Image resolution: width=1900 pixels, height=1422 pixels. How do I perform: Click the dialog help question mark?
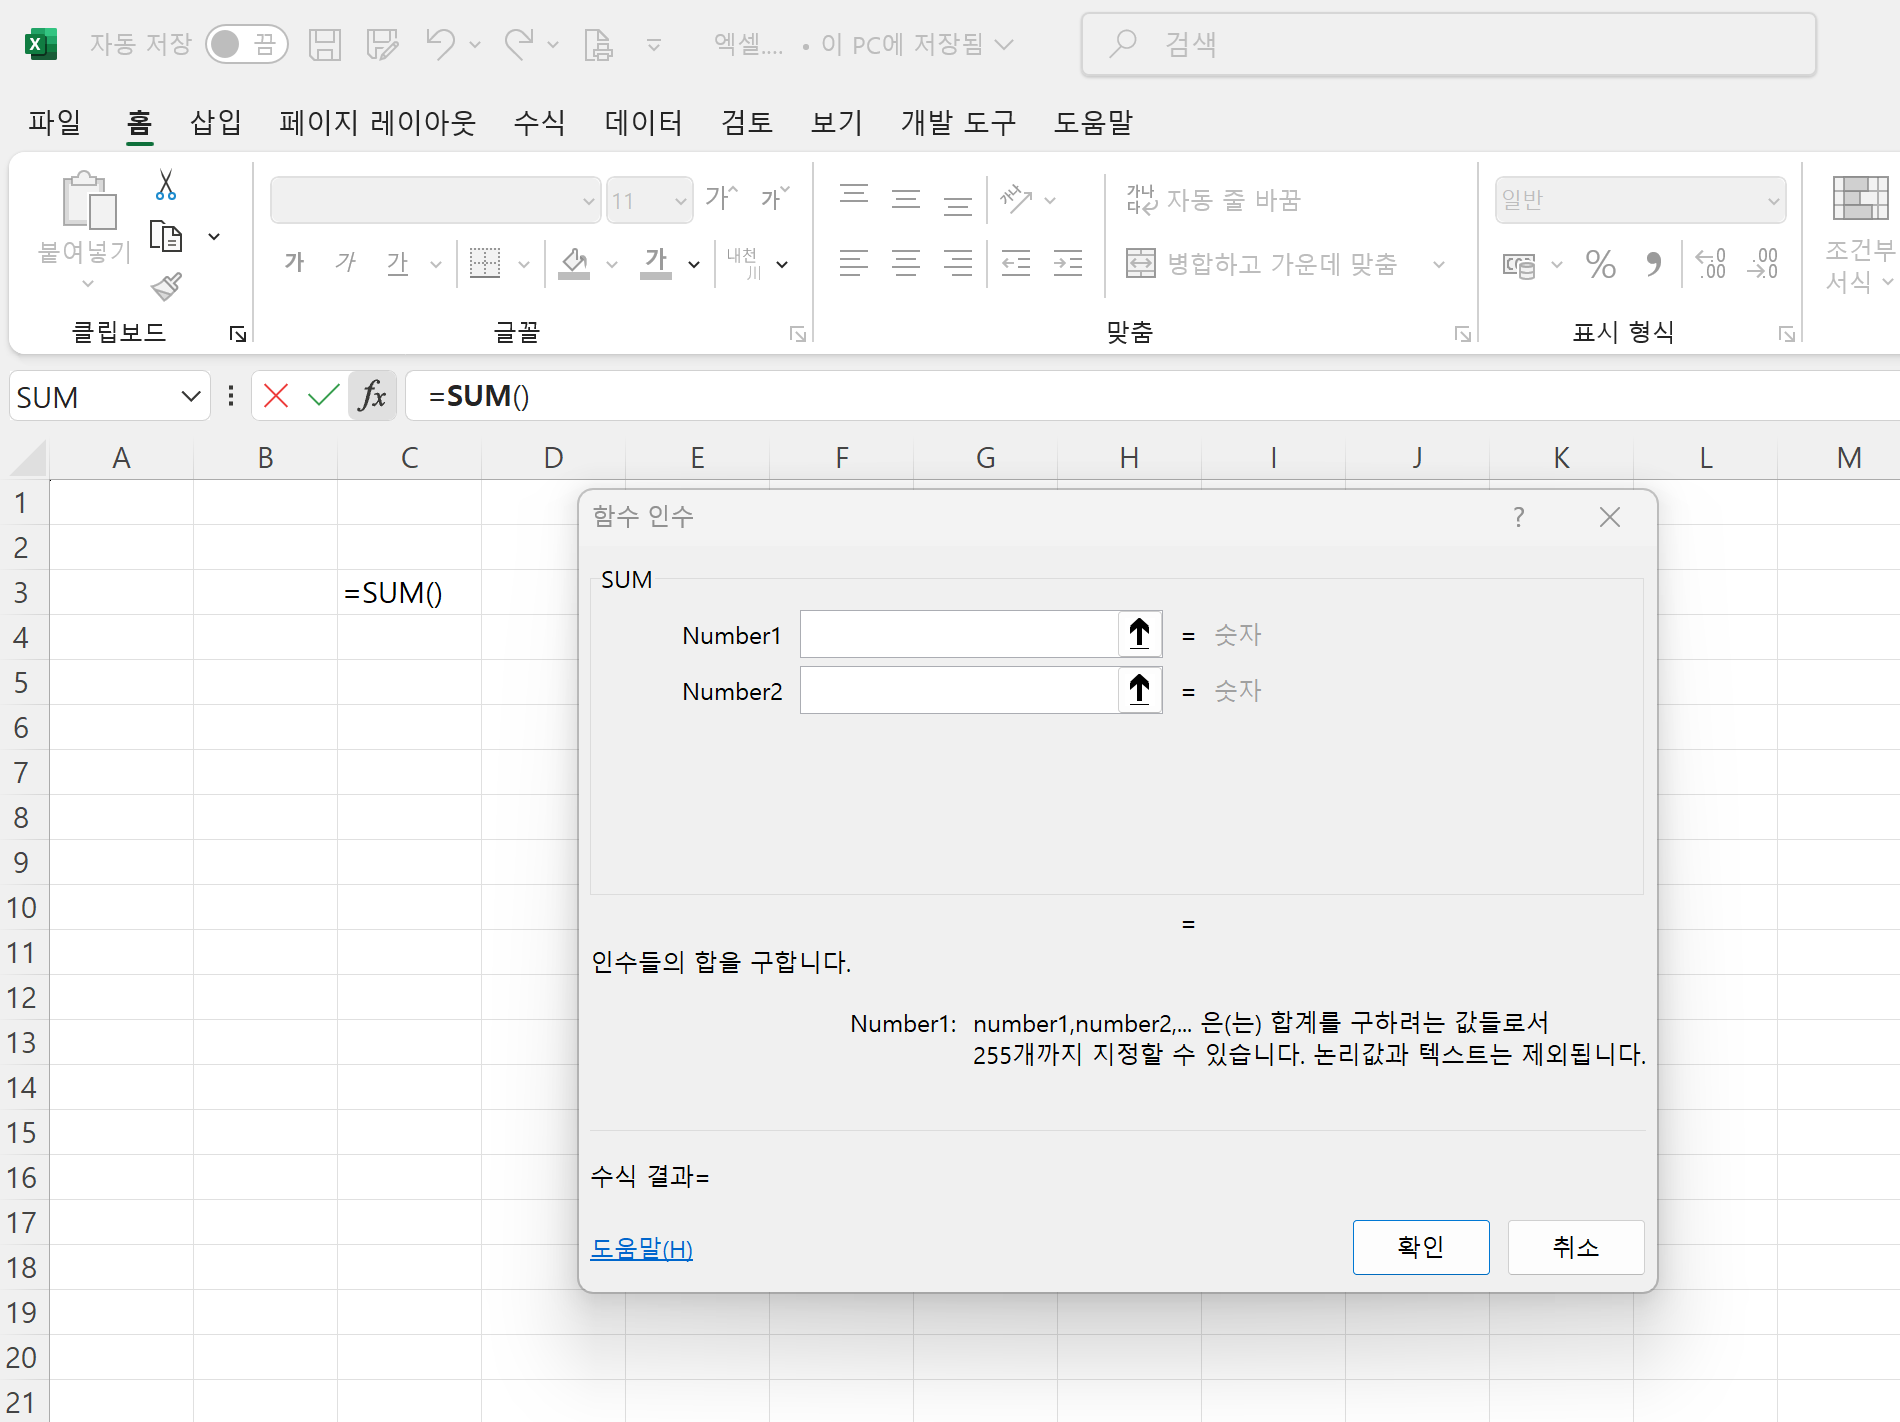[x=1519, y=517]
